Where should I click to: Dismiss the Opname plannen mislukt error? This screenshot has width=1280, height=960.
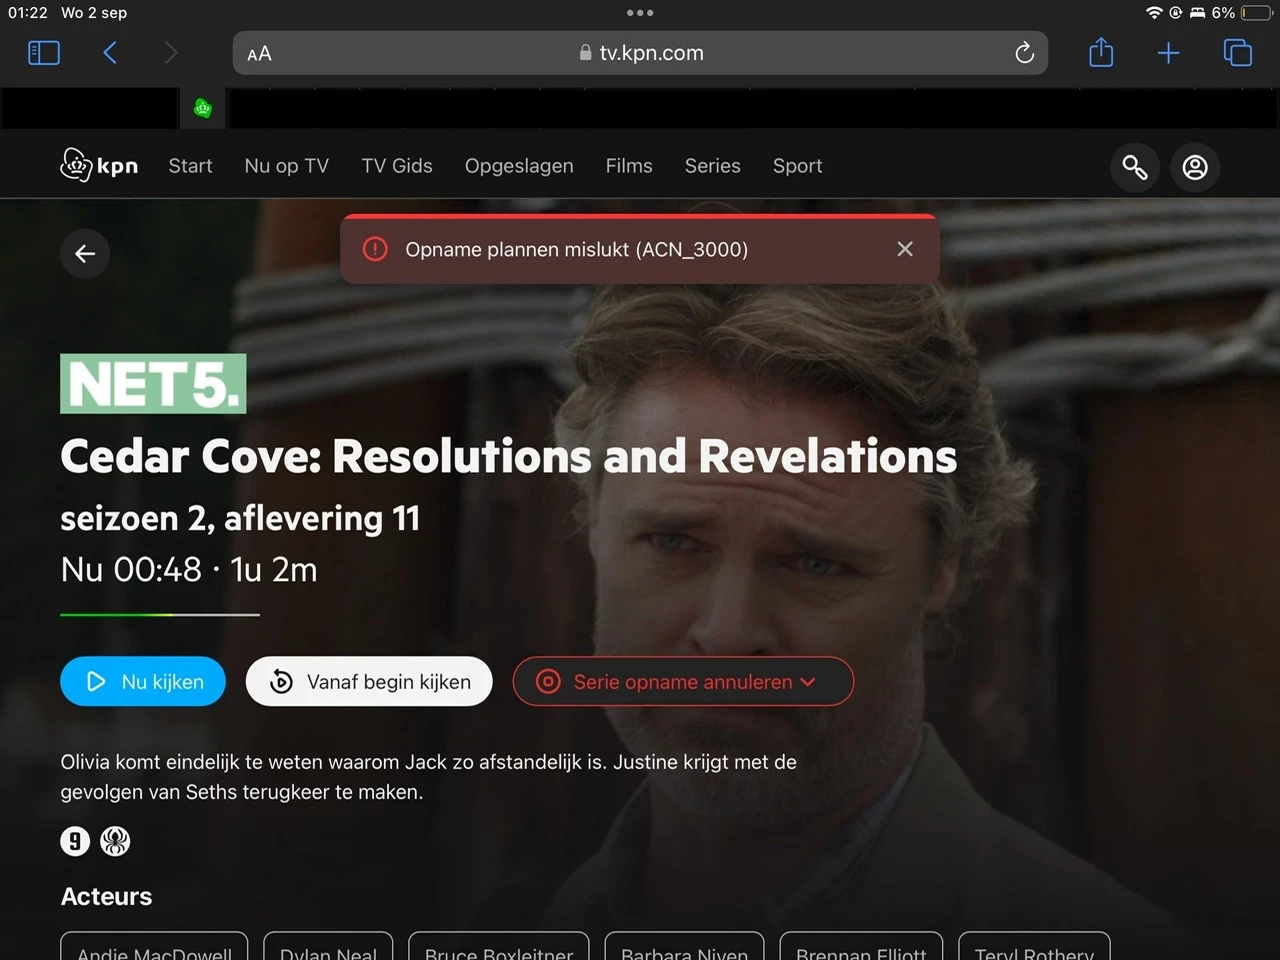[905, 249]
